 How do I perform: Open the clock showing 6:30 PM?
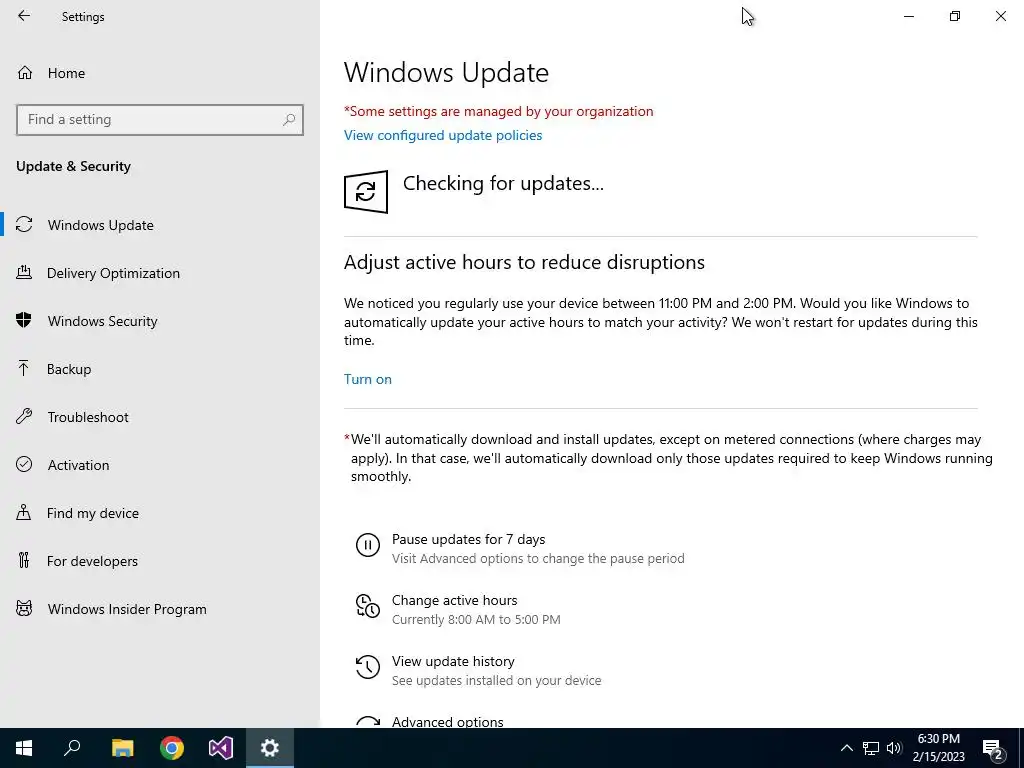click(x=938, y=748)
